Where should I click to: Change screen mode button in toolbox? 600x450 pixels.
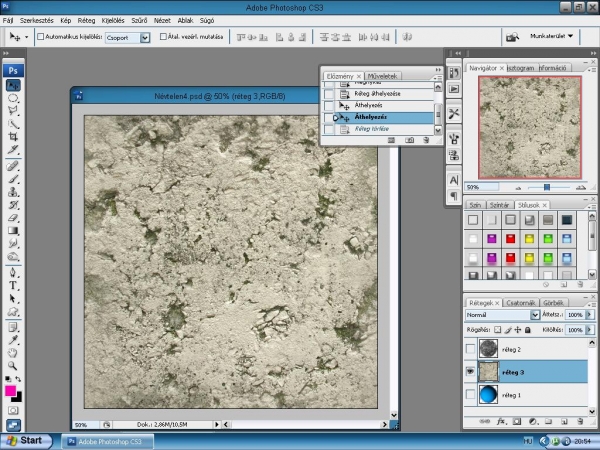pyautogui.click(x=13, y=425)
